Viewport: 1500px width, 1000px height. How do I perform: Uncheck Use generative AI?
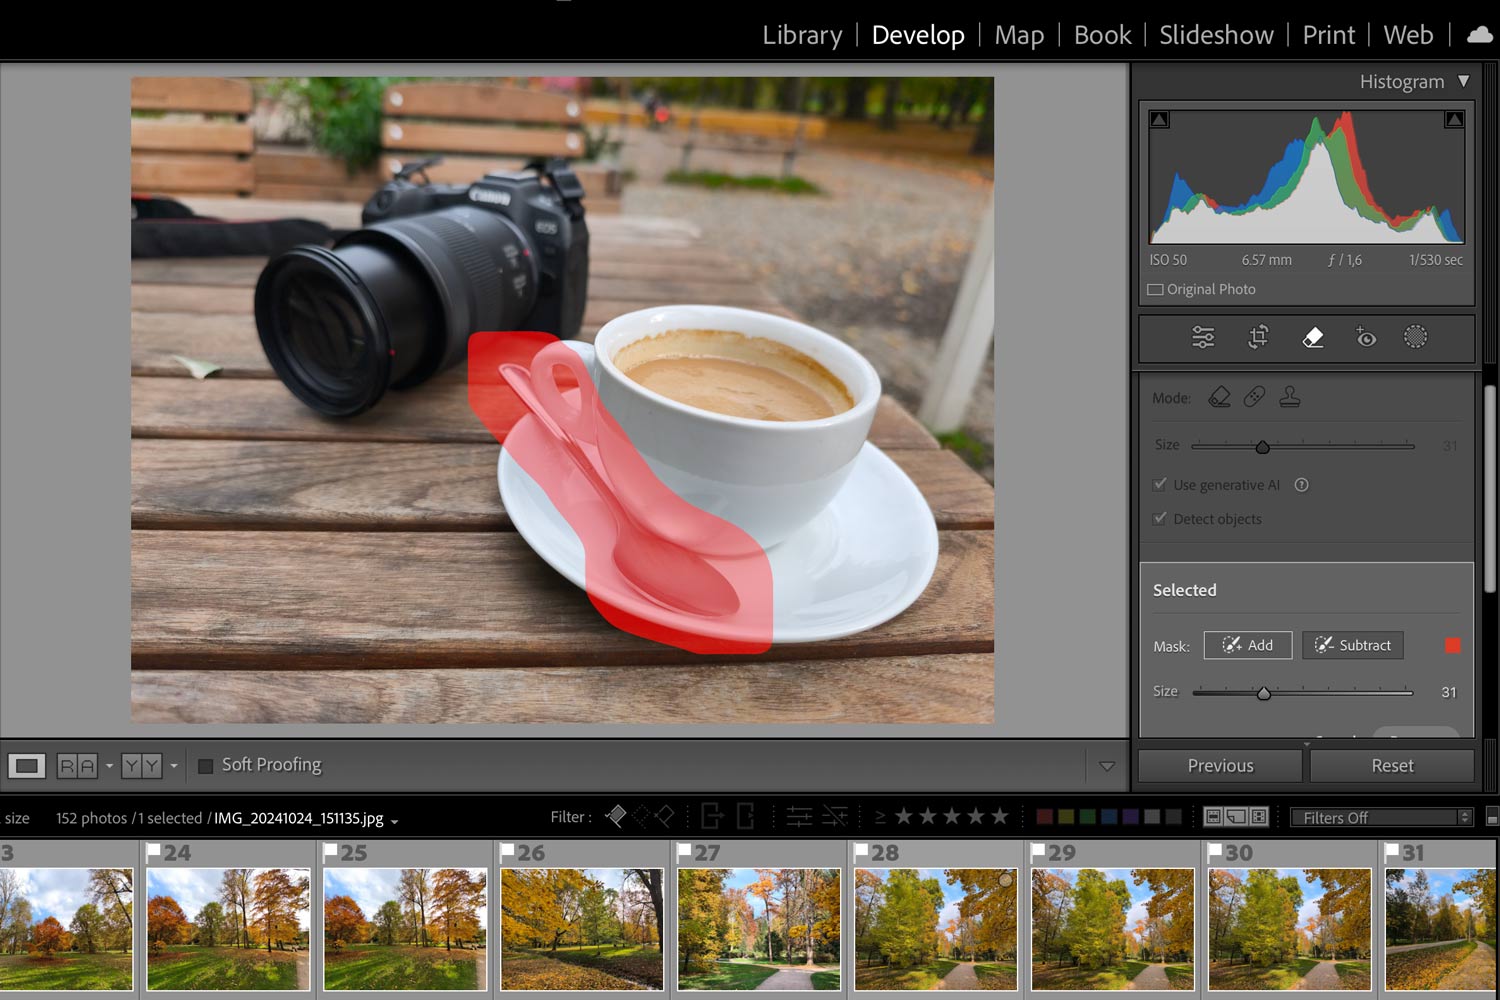tap(1160, 485)
